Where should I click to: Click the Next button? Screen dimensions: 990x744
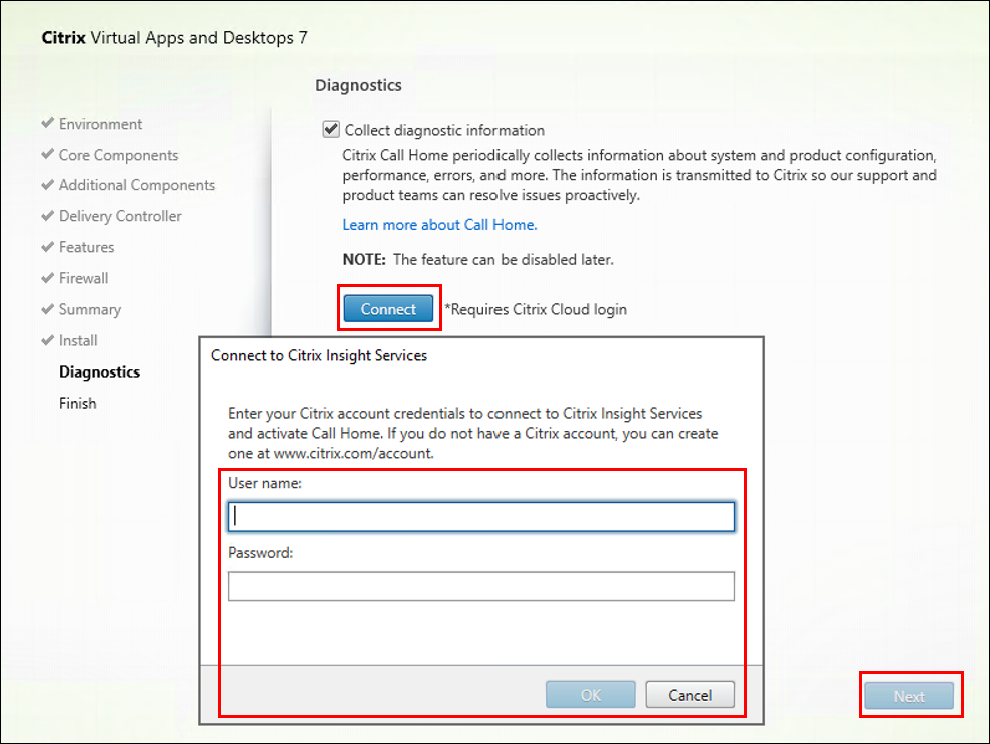click(909, 696)
